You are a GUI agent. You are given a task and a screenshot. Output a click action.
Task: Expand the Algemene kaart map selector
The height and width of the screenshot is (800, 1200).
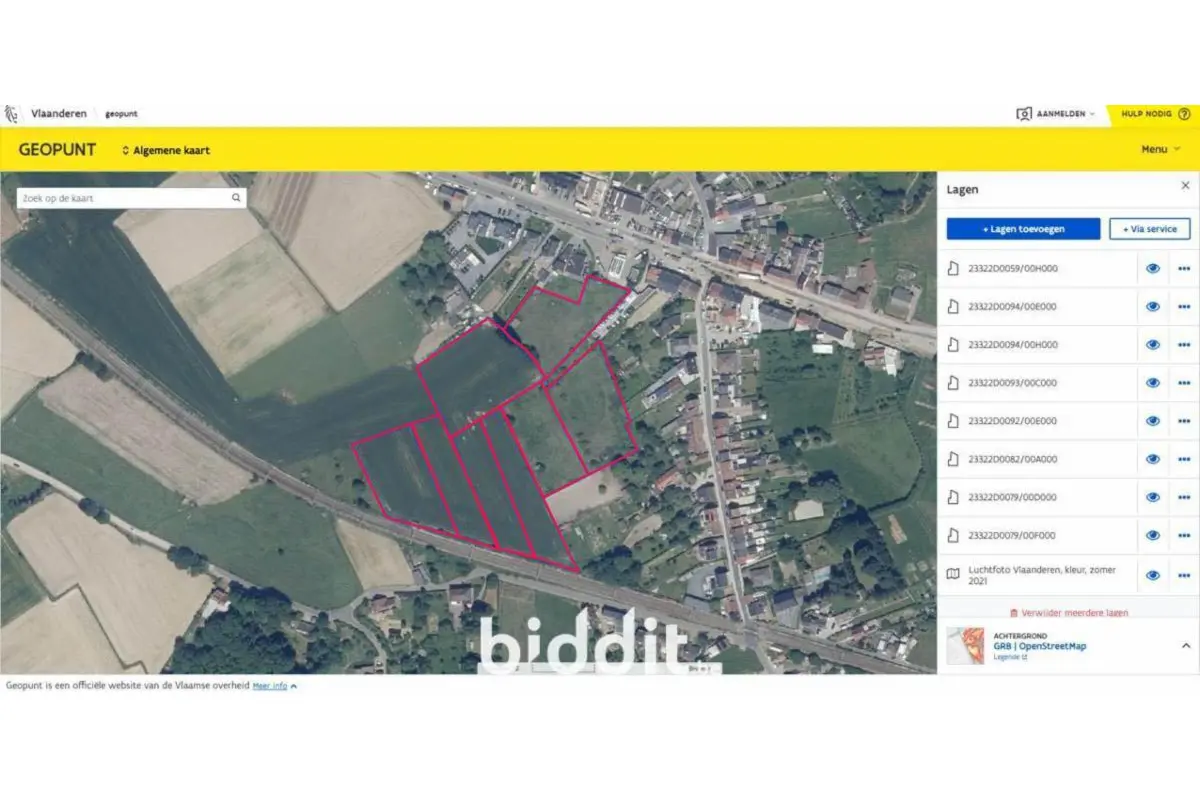click(166, 150)
